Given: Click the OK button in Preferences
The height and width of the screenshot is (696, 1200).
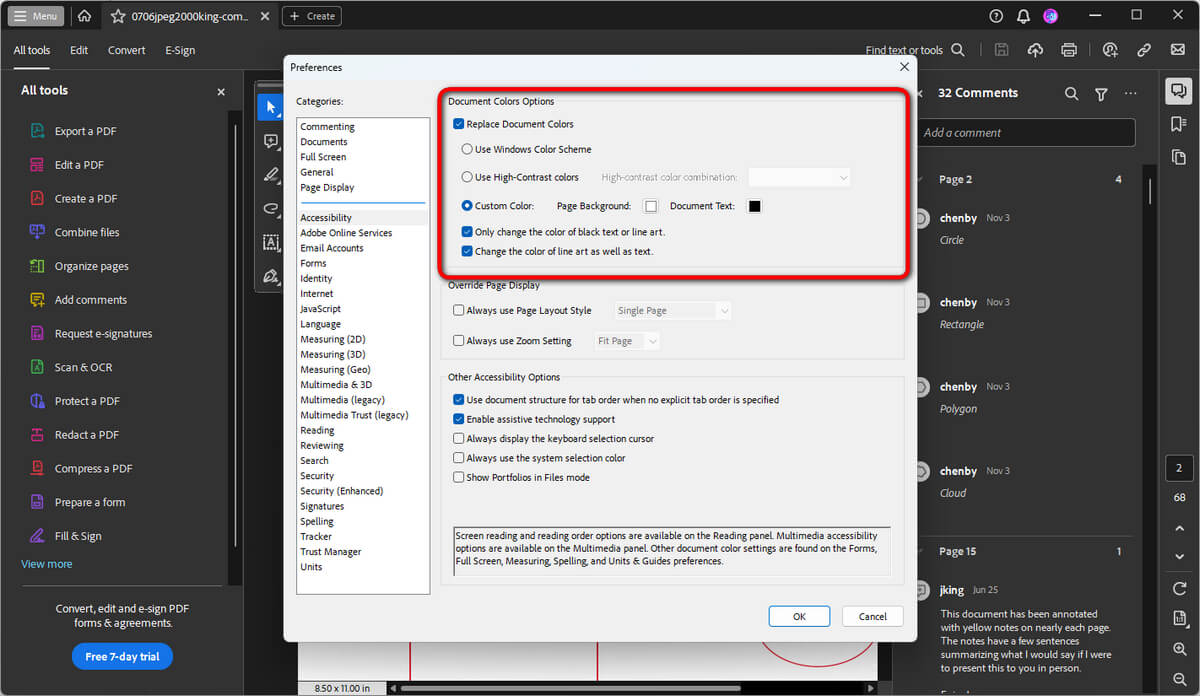Looking at the screenshot, I should pyautogui.click(x=799, y=616).
